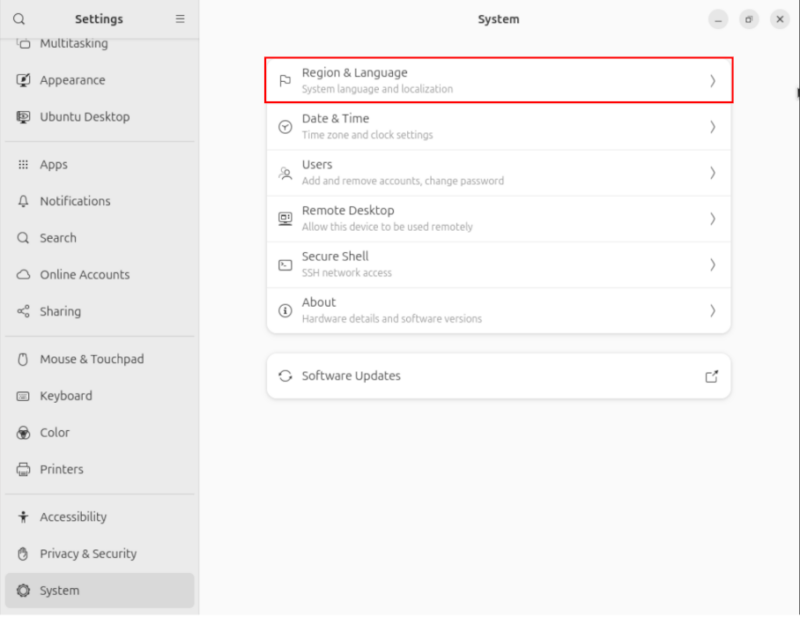
Task: Click the Sharing icon in the sidebar
Action: coord(25,311)
